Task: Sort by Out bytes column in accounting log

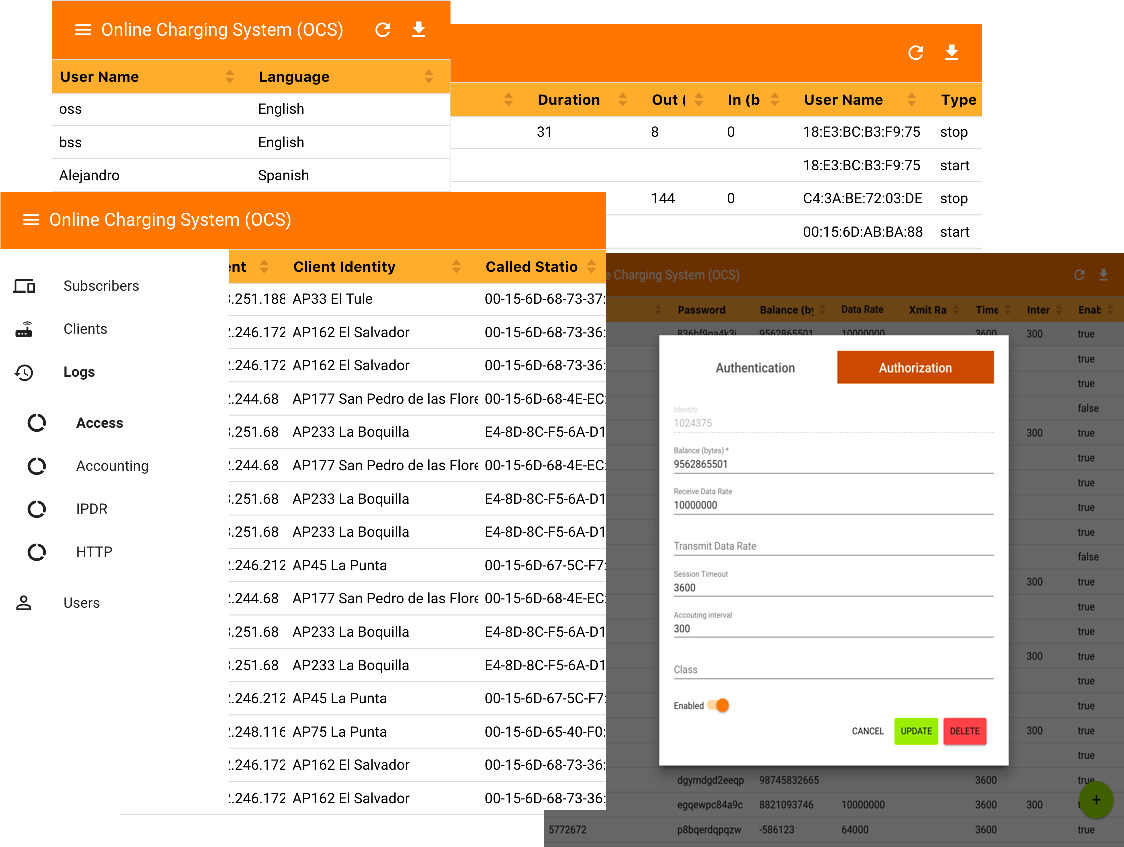Action: point(699,100)
